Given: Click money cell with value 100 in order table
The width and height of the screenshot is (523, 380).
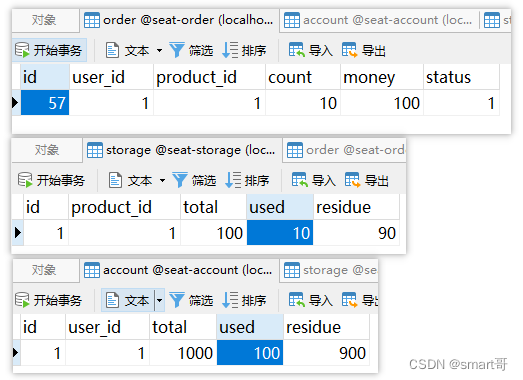Looking at the screenshot, I should [382, 103].
